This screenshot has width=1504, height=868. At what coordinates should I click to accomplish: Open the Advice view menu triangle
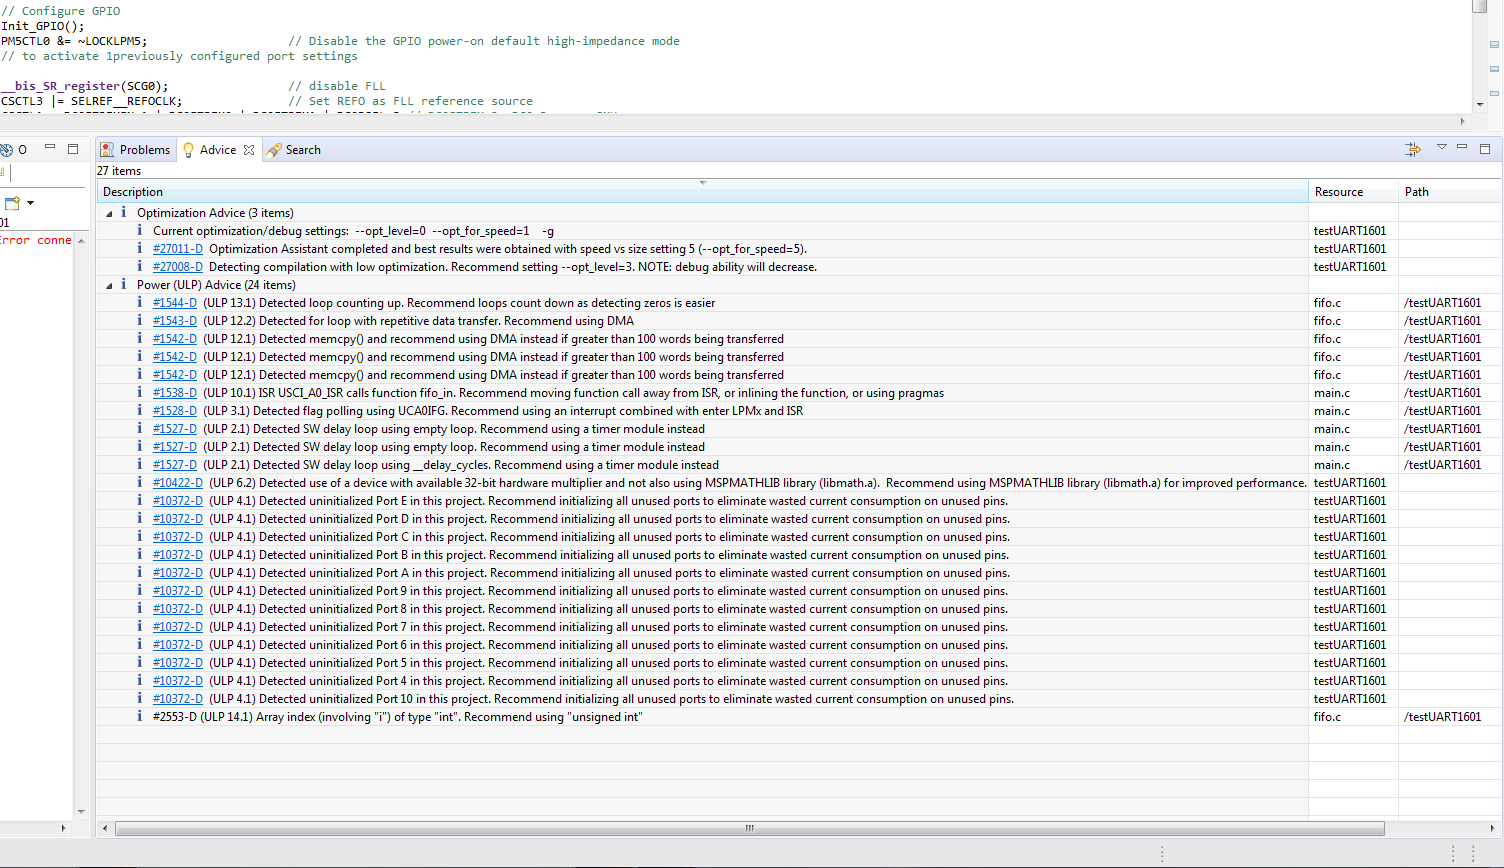coord(1442,147)
